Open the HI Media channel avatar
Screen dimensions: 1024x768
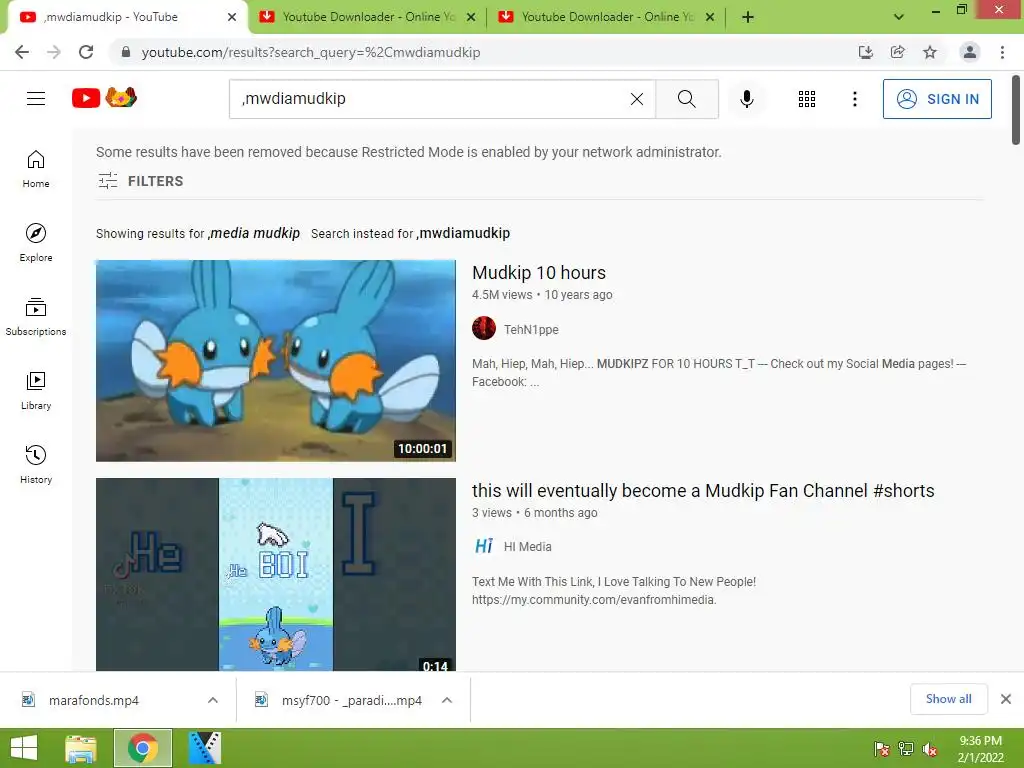(484, 546)
